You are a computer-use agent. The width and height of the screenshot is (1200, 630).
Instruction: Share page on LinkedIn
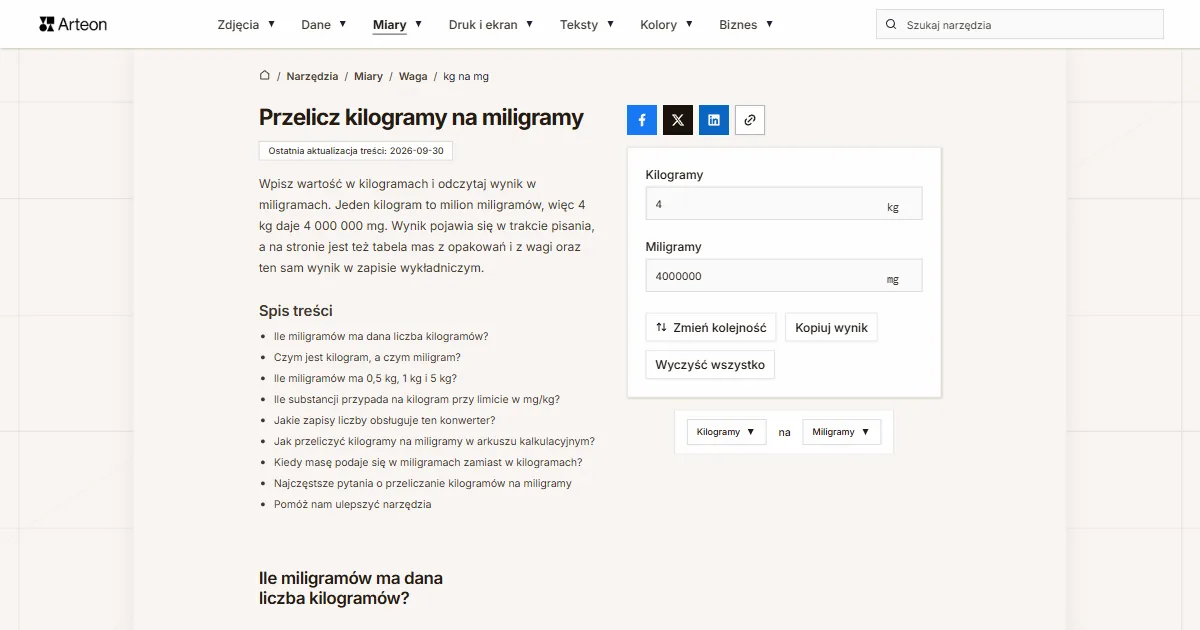click(x=714, y=120)
